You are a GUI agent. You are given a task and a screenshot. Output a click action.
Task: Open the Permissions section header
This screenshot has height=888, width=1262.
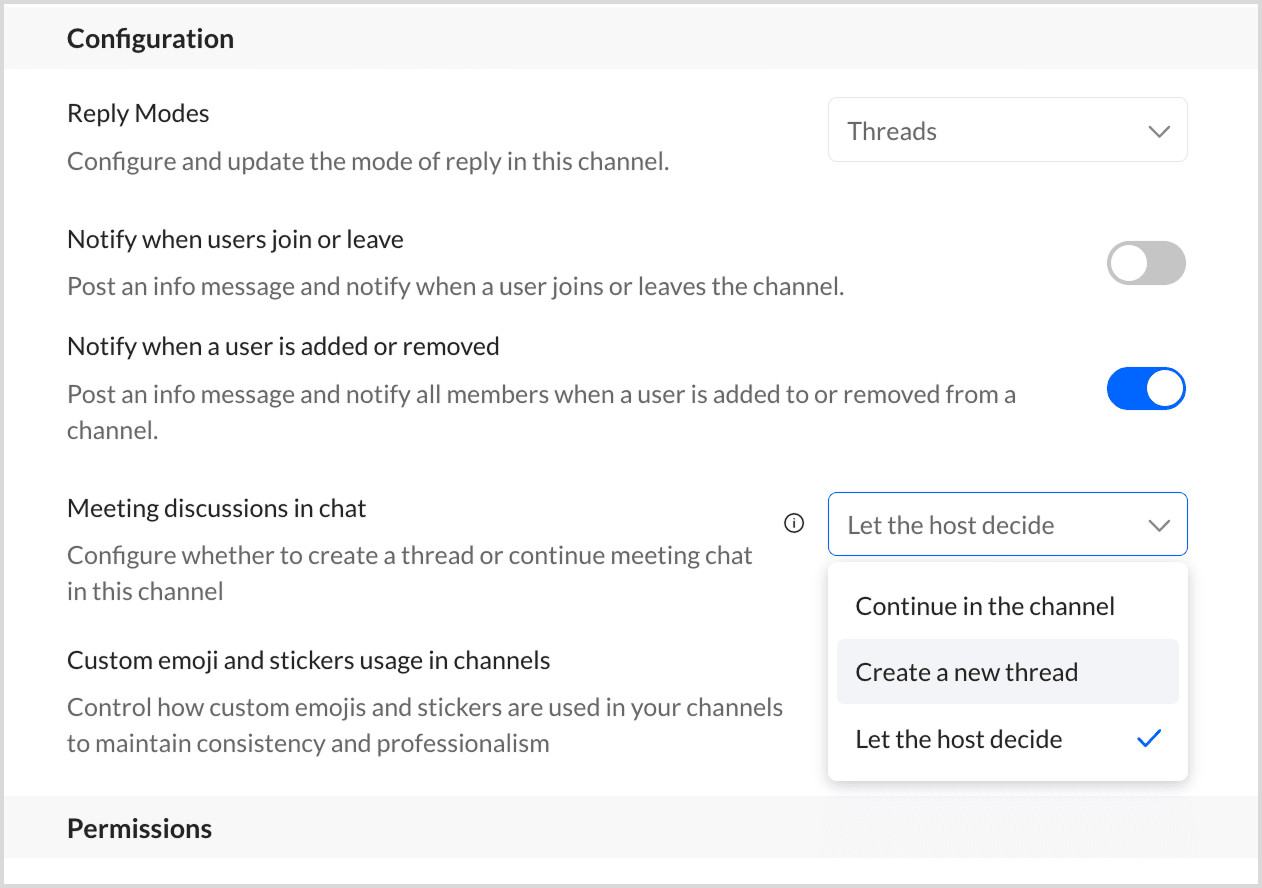[140, 828]
